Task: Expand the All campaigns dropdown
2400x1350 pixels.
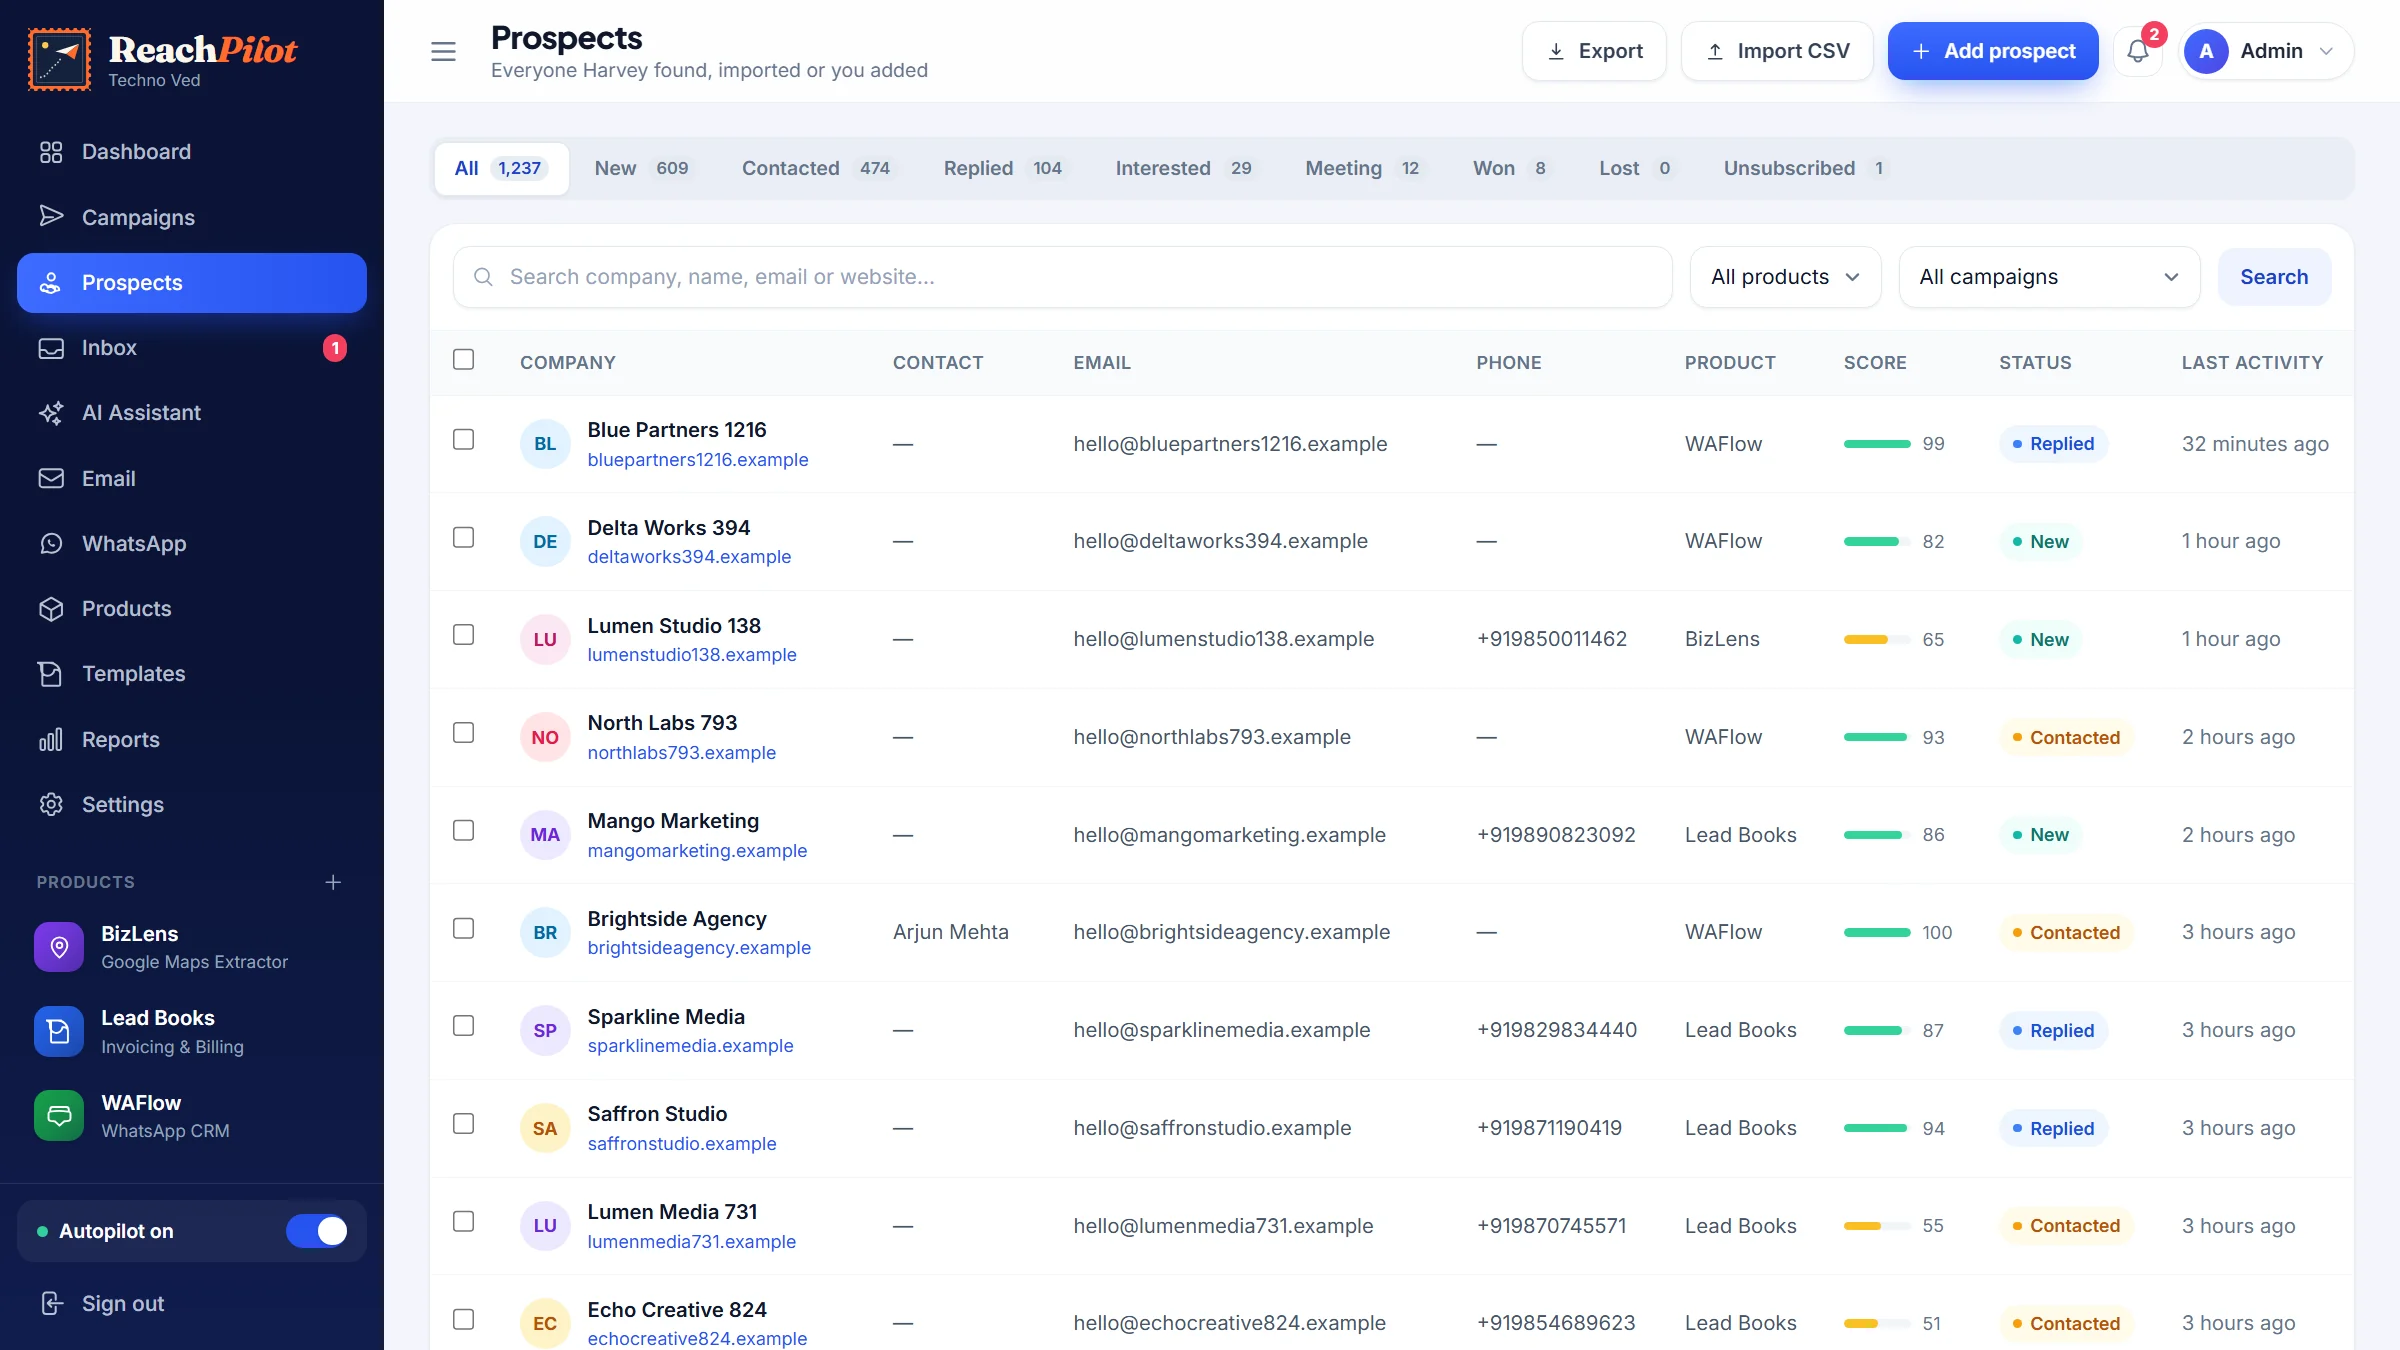Action: point(2049,277)
